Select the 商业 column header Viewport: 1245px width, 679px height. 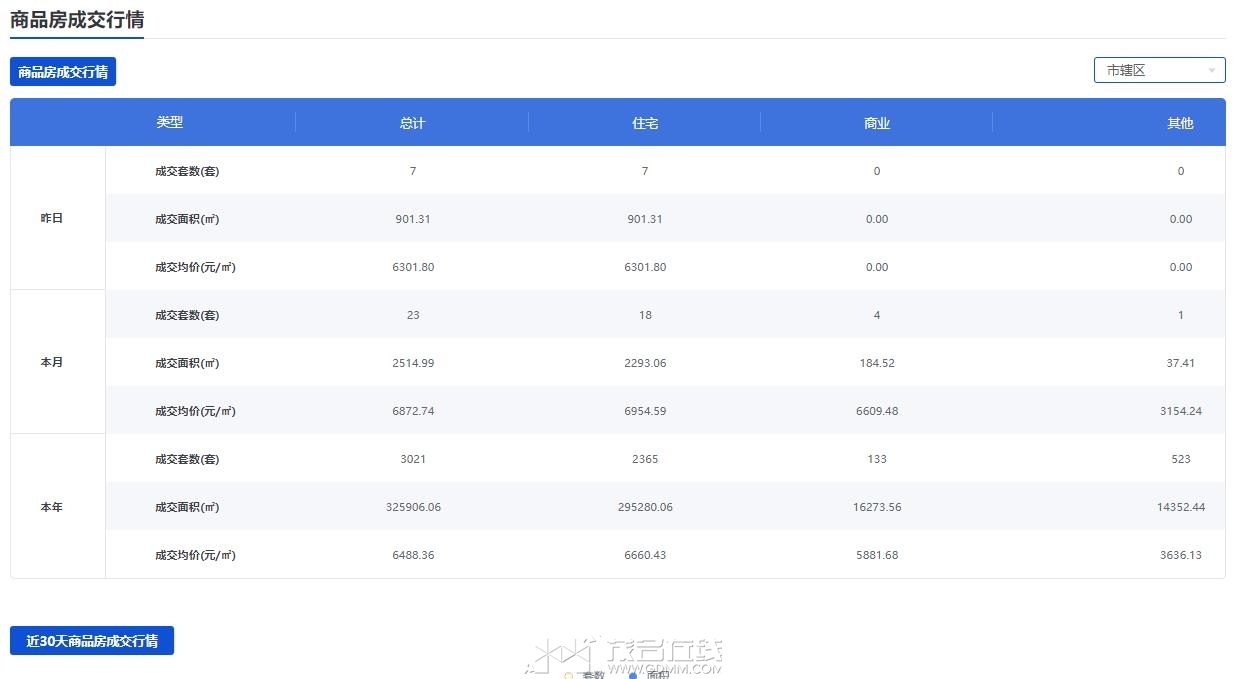877,123
